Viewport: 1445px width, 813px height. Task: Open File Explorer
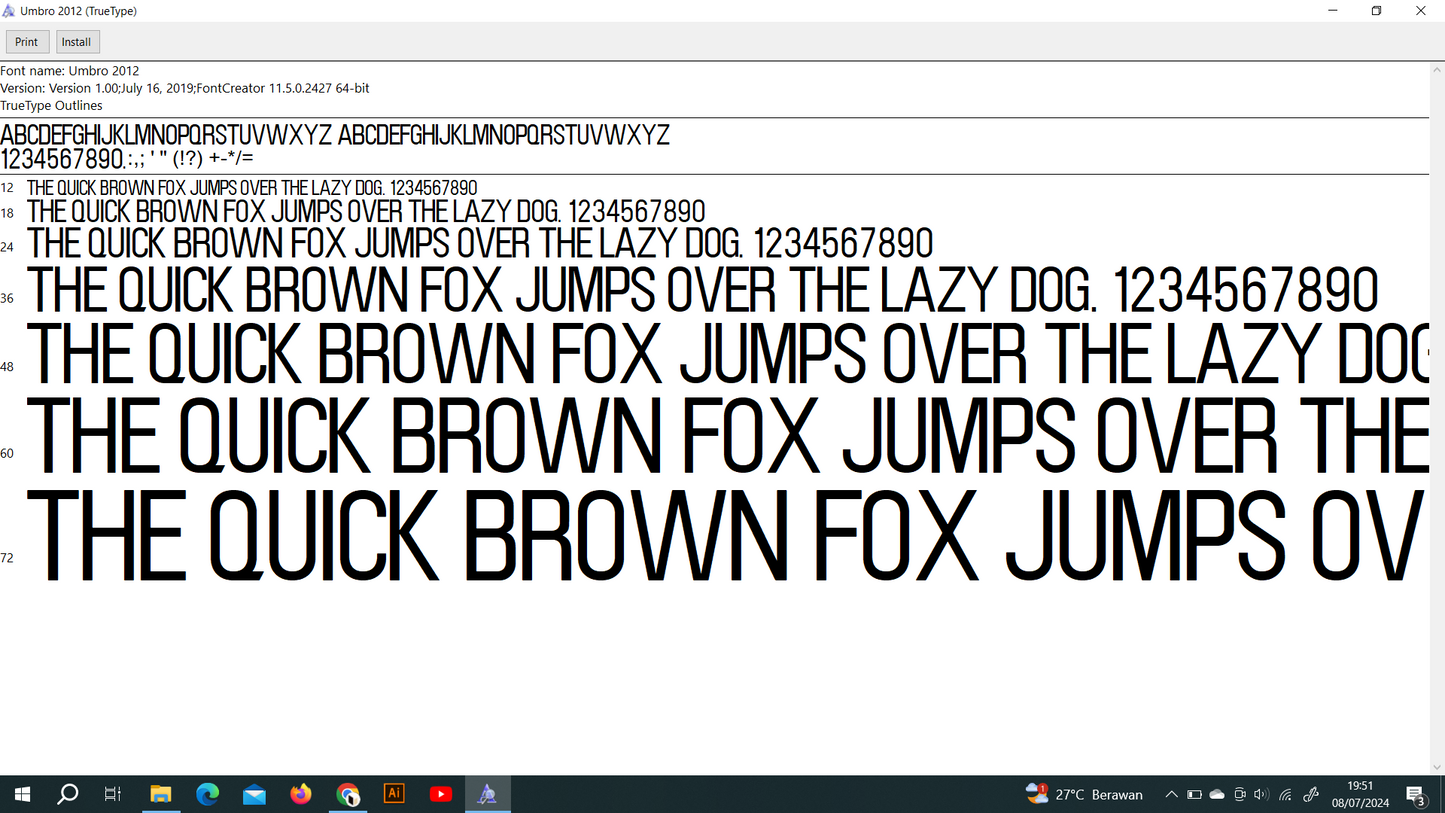tap(161, 794)
